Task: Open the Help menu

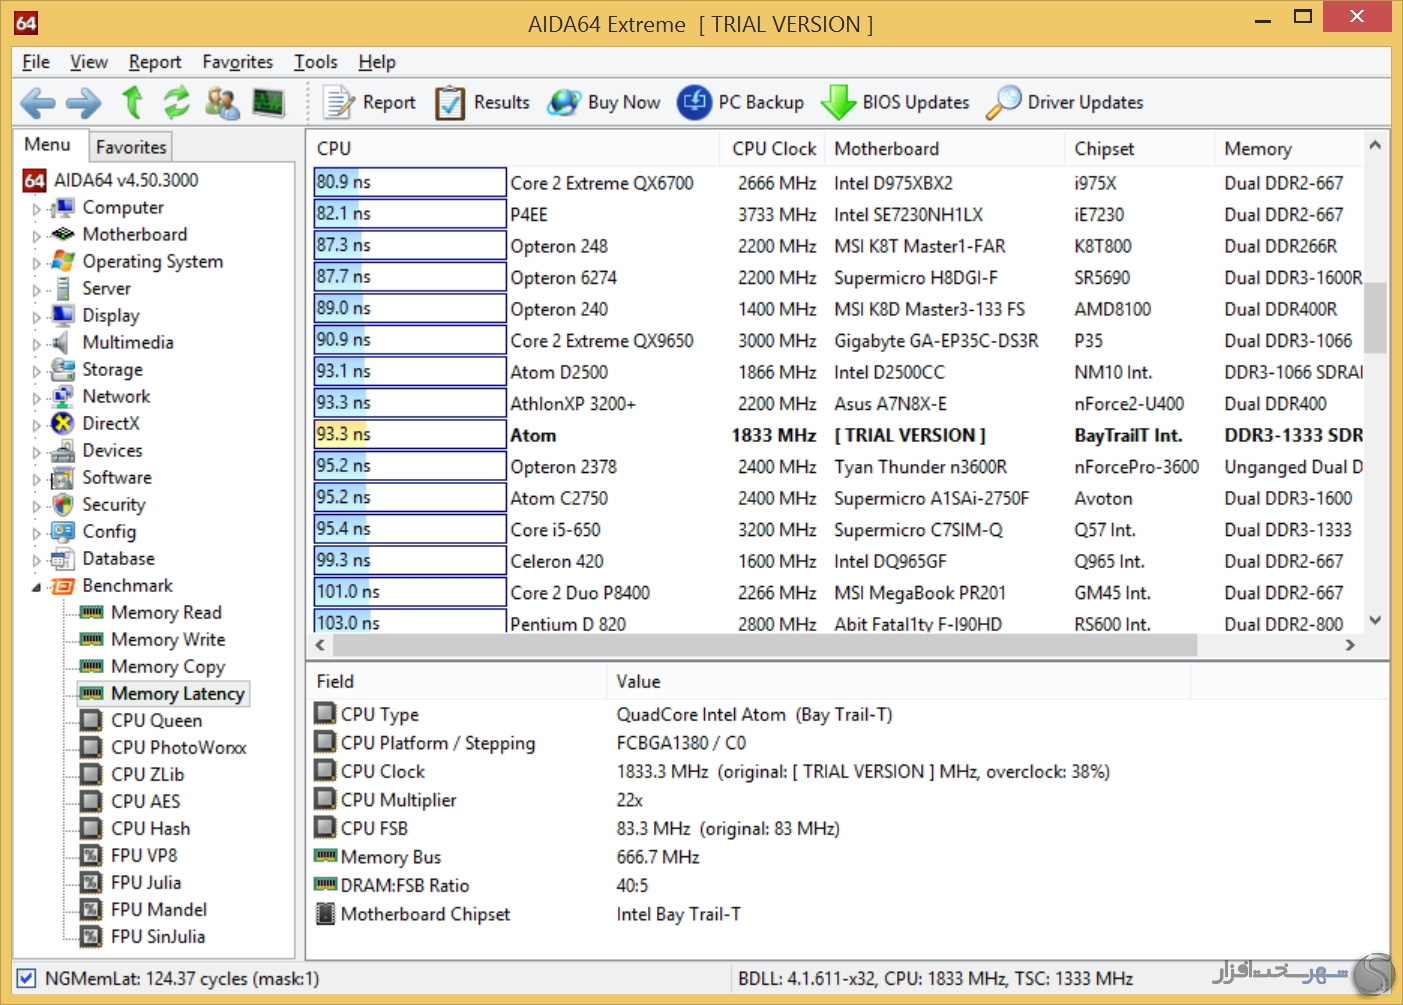Action: pyautogui.click(x=377, y=62)
